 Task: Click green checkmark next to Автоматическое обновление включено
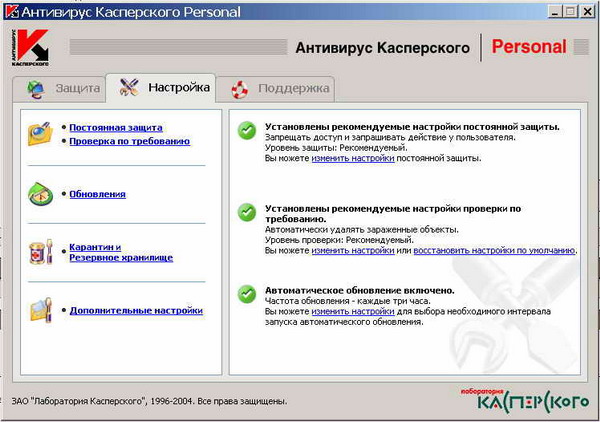(247, 294)
